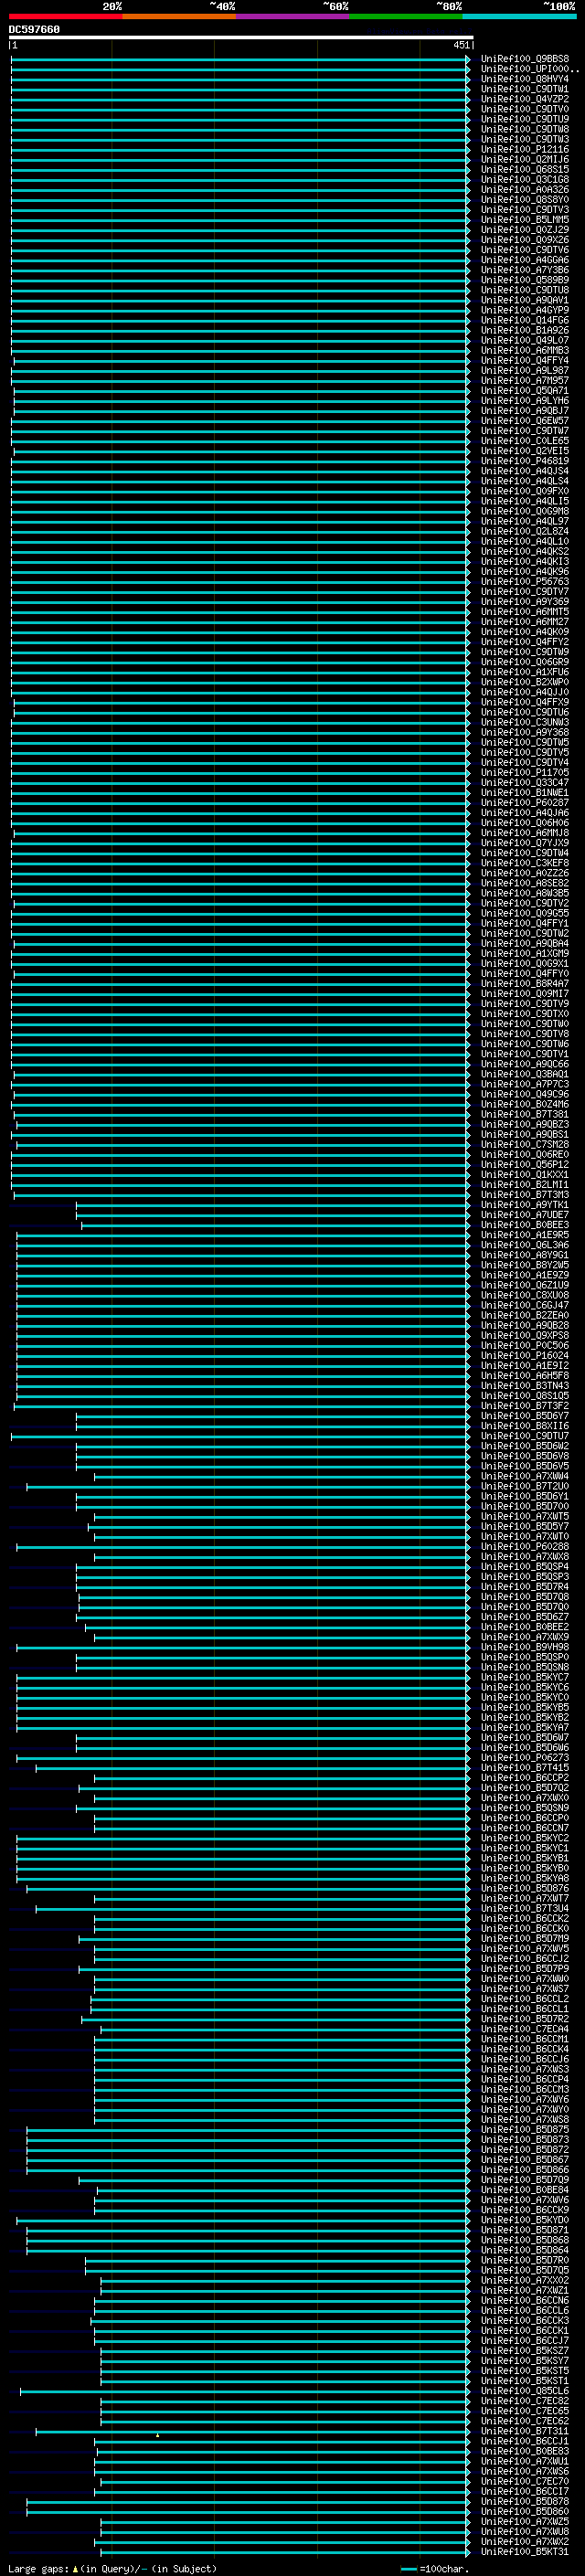Select hit label UniRef100_A0A326
The height and width of the screenshot is (2576, 585).
pyautogui.click(x=525, y=190)
